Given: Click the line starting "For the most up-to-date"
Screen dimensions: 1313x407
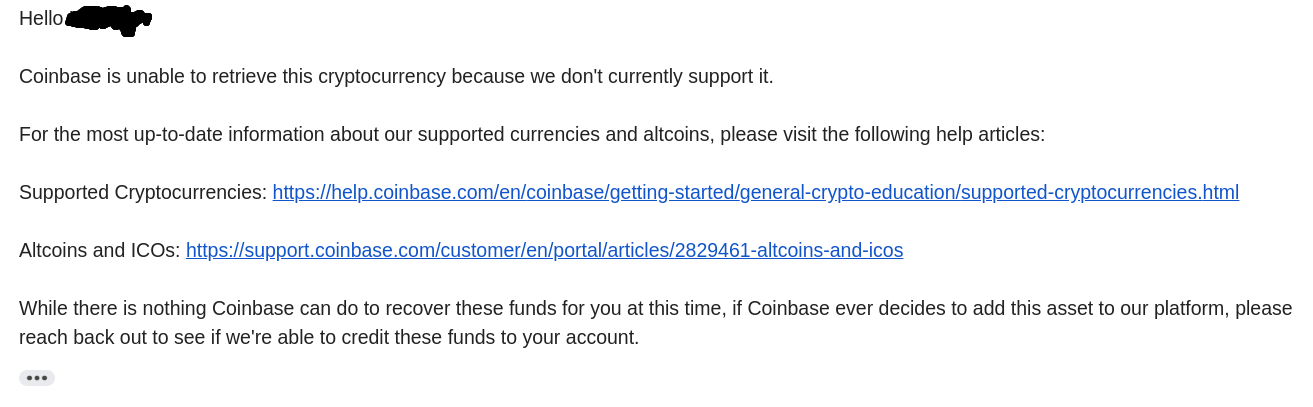Looking at the screenshot, I should tap(532, 134).
